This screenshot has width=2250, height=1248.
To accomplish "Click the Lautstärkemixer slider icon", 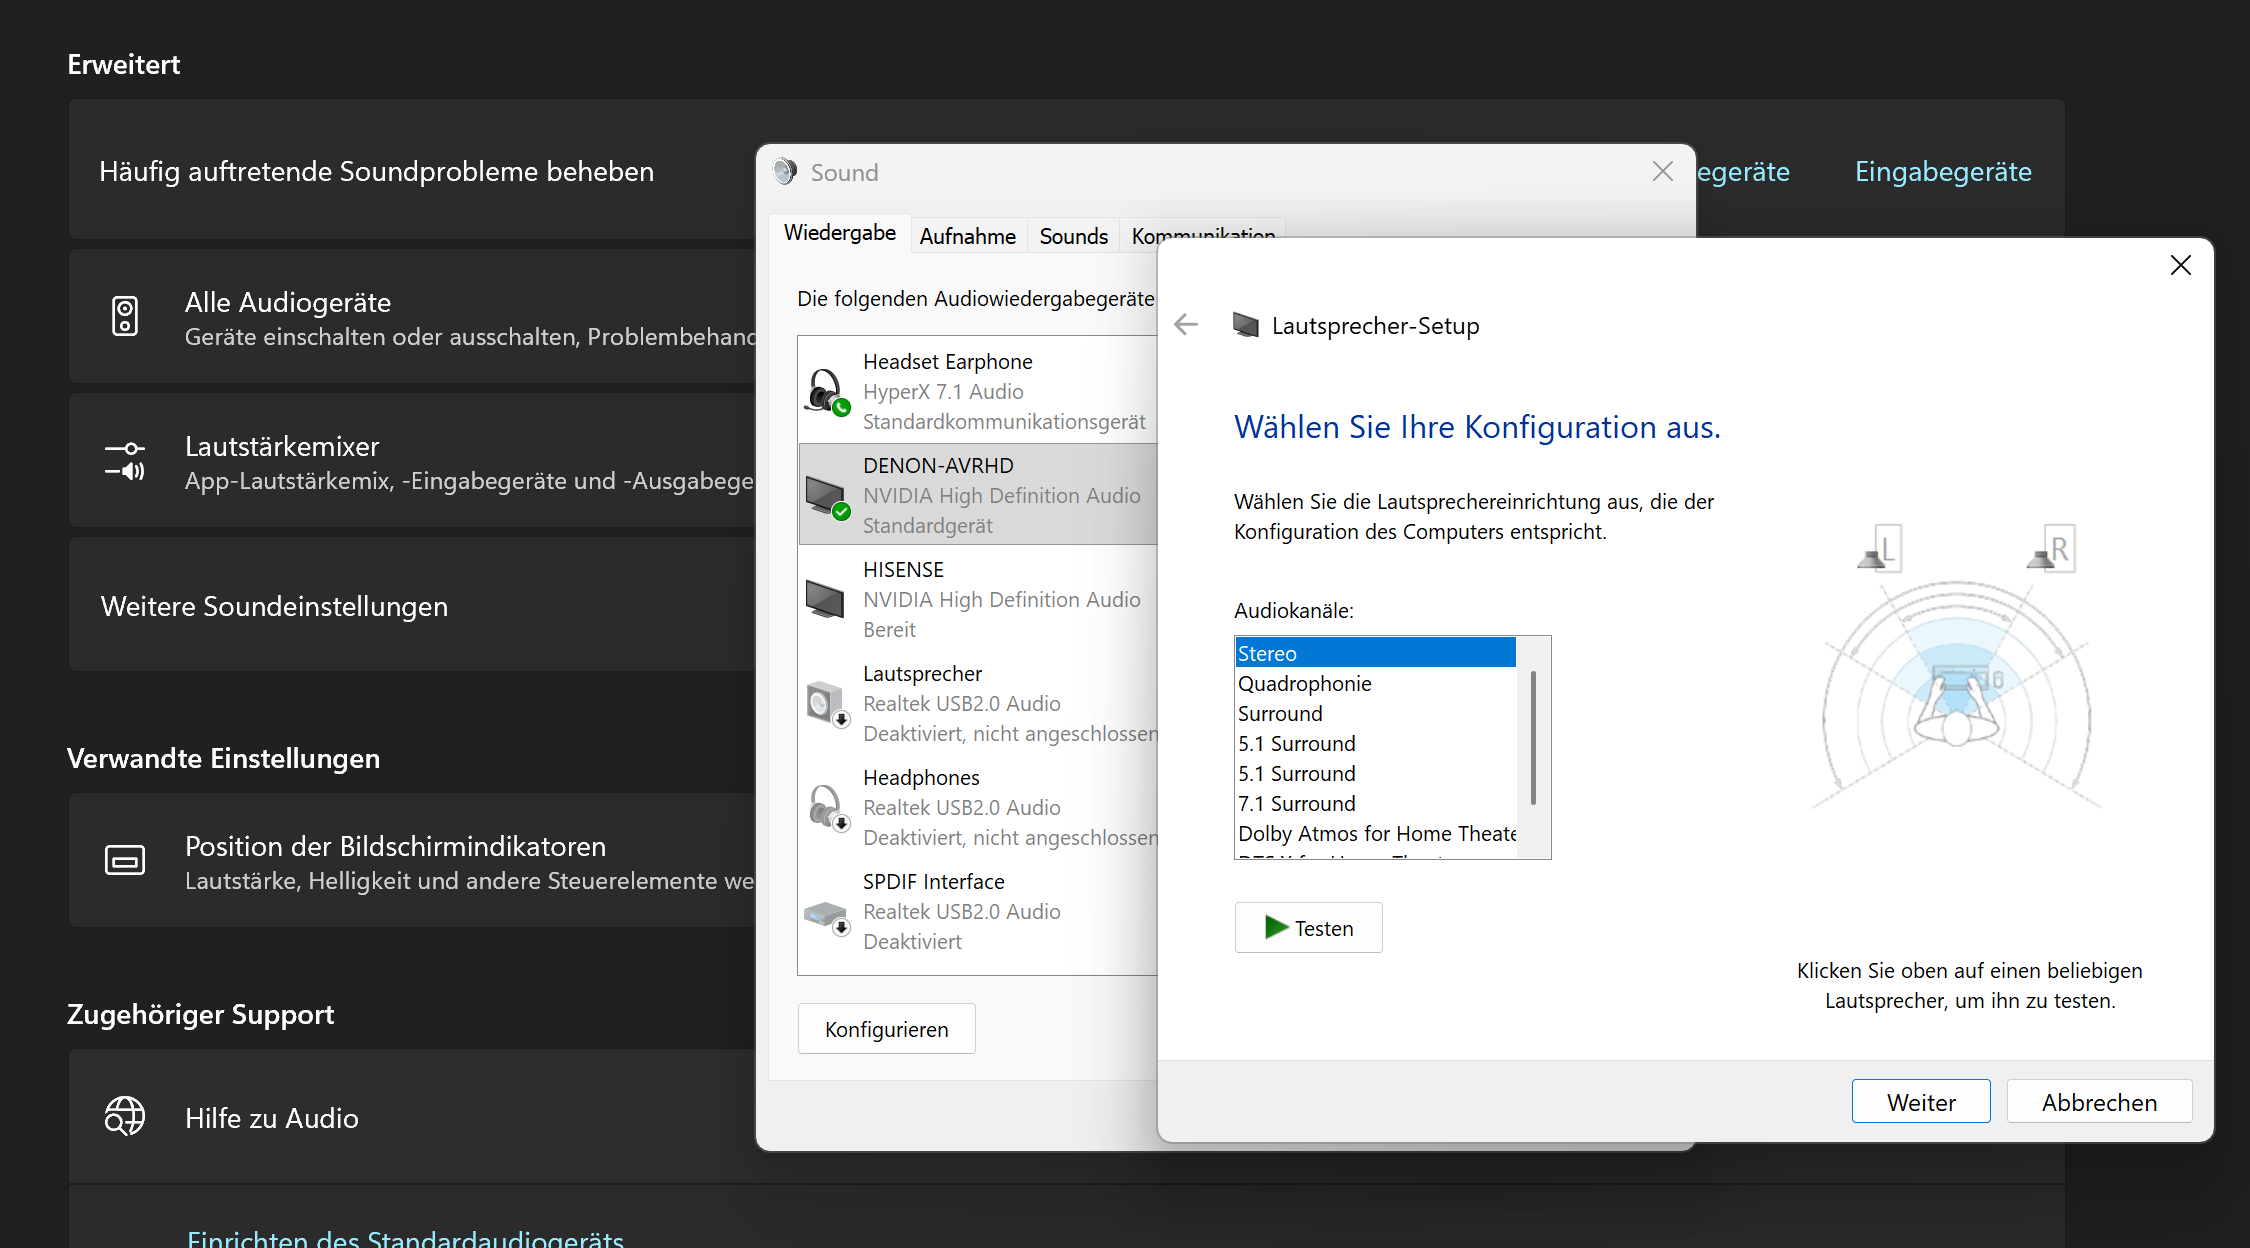I will pos(125,461).
